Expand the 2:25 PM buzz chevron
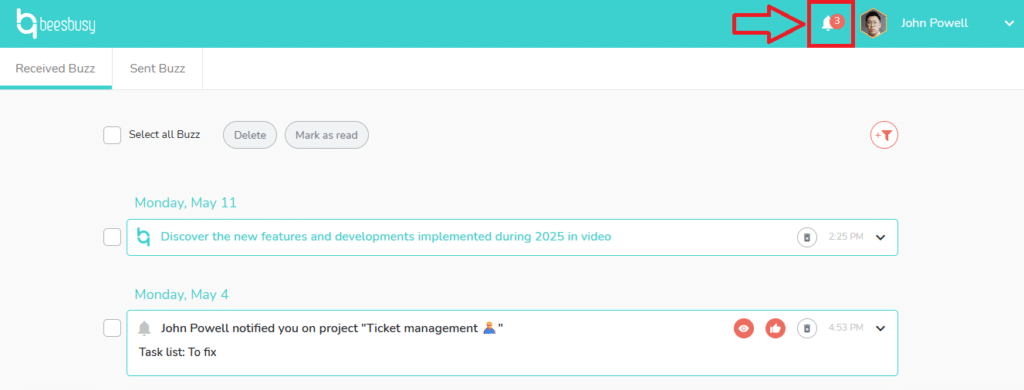This screenshot has width=1024, height=390. (880, 237)
